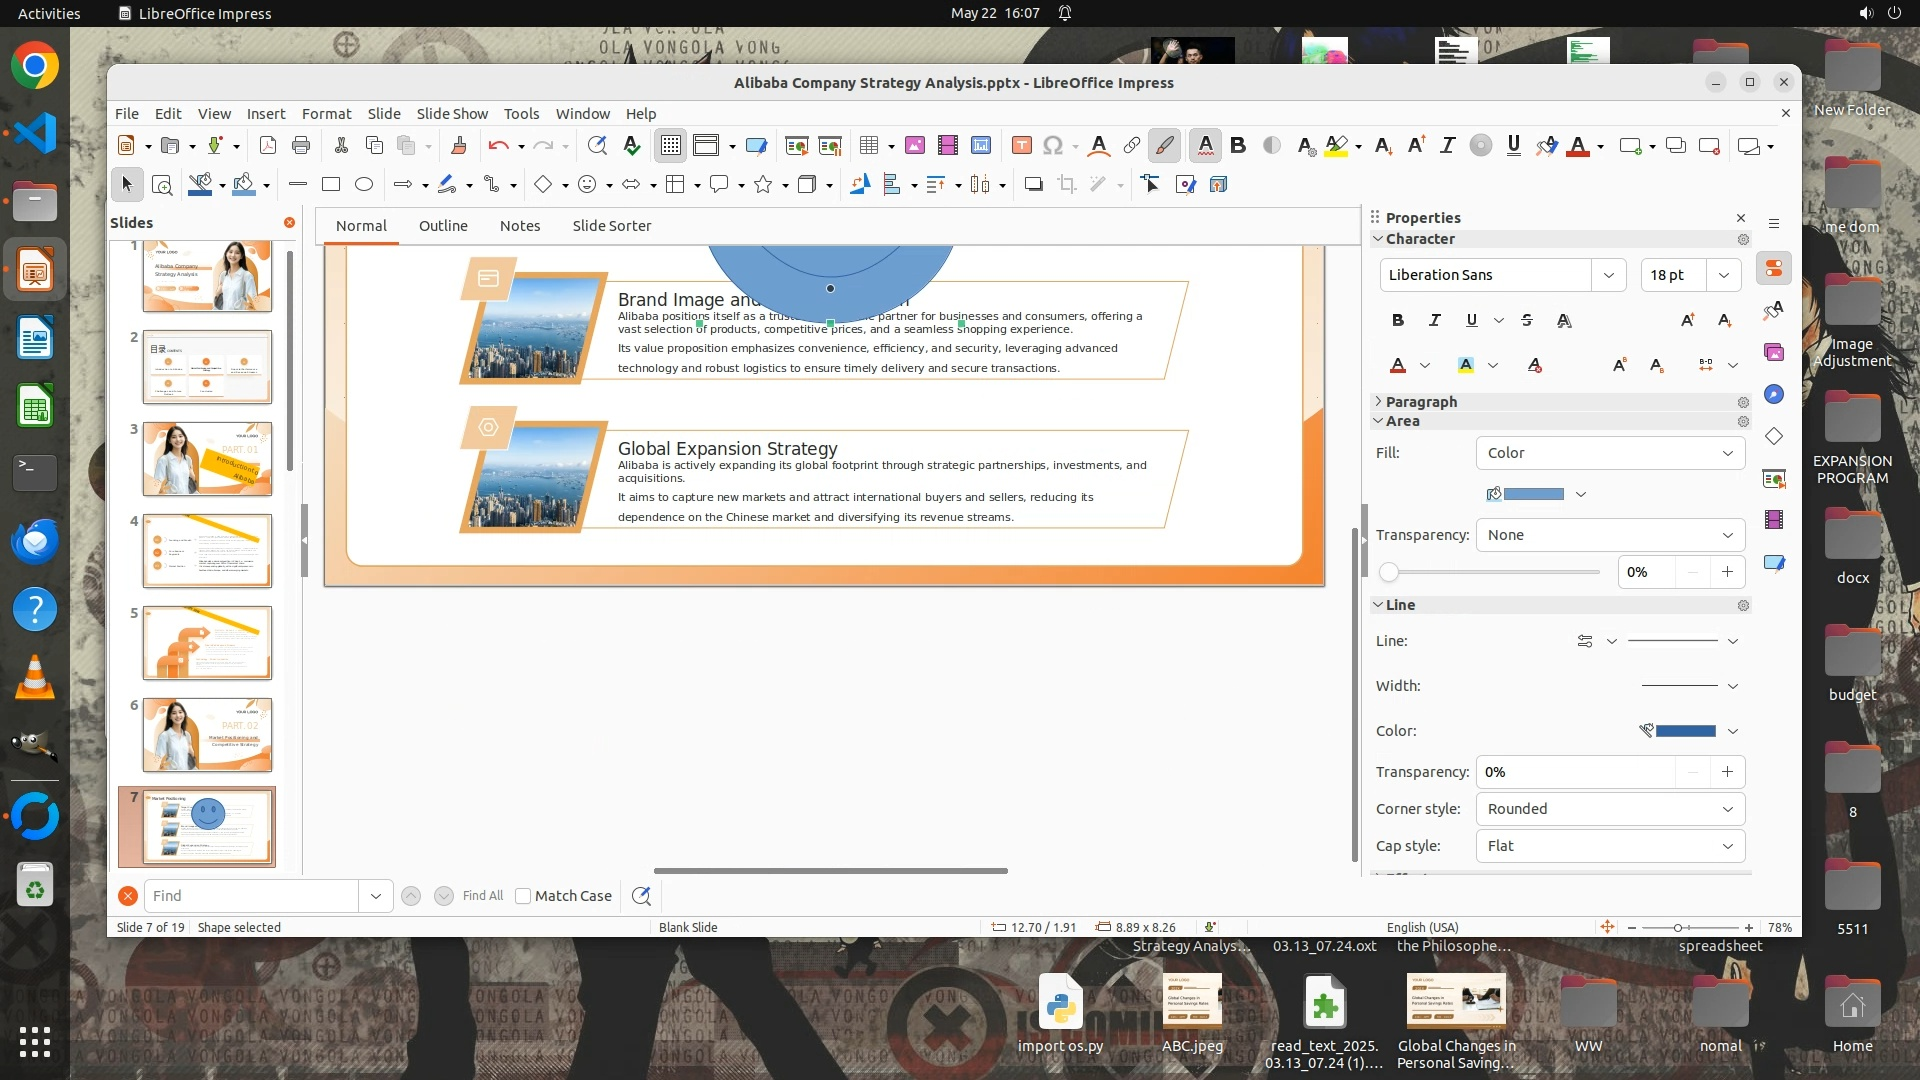
Task: Select the Rectangle drawing tool
Action: click(x=331, y=184)
